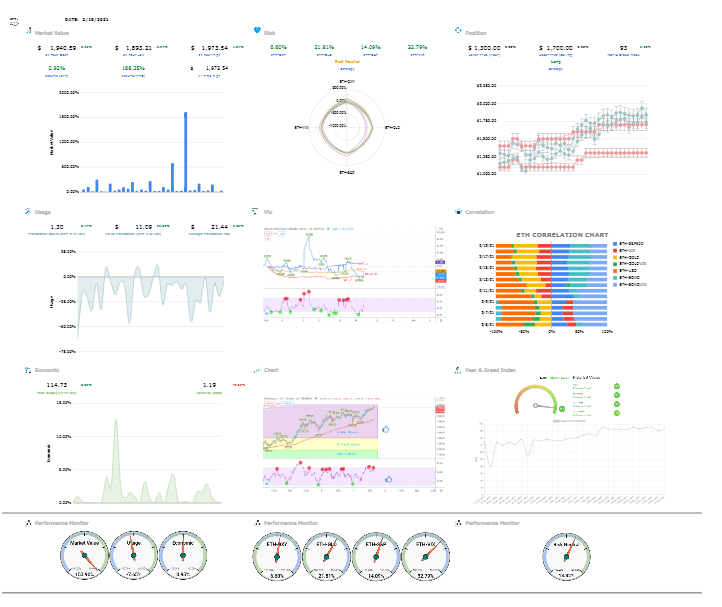Image resolution: width=722 pixels, height=607 pixels.
Task: Click the Fear & Greed history line chart
Action: click(x=570, y=462)
